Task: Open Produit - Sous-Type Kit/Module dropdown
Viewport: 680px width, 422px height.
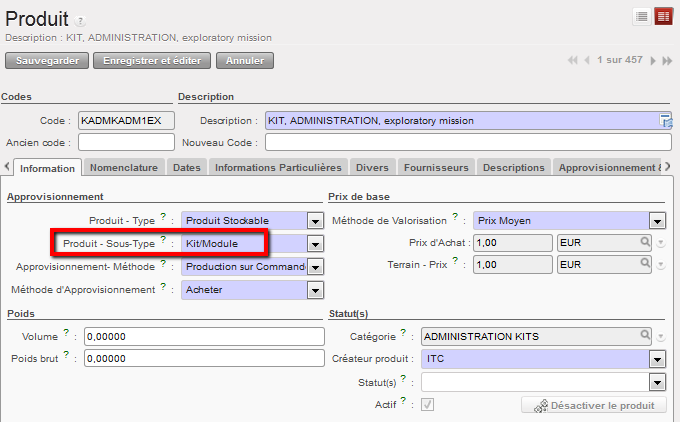Action: click(316, 244)
